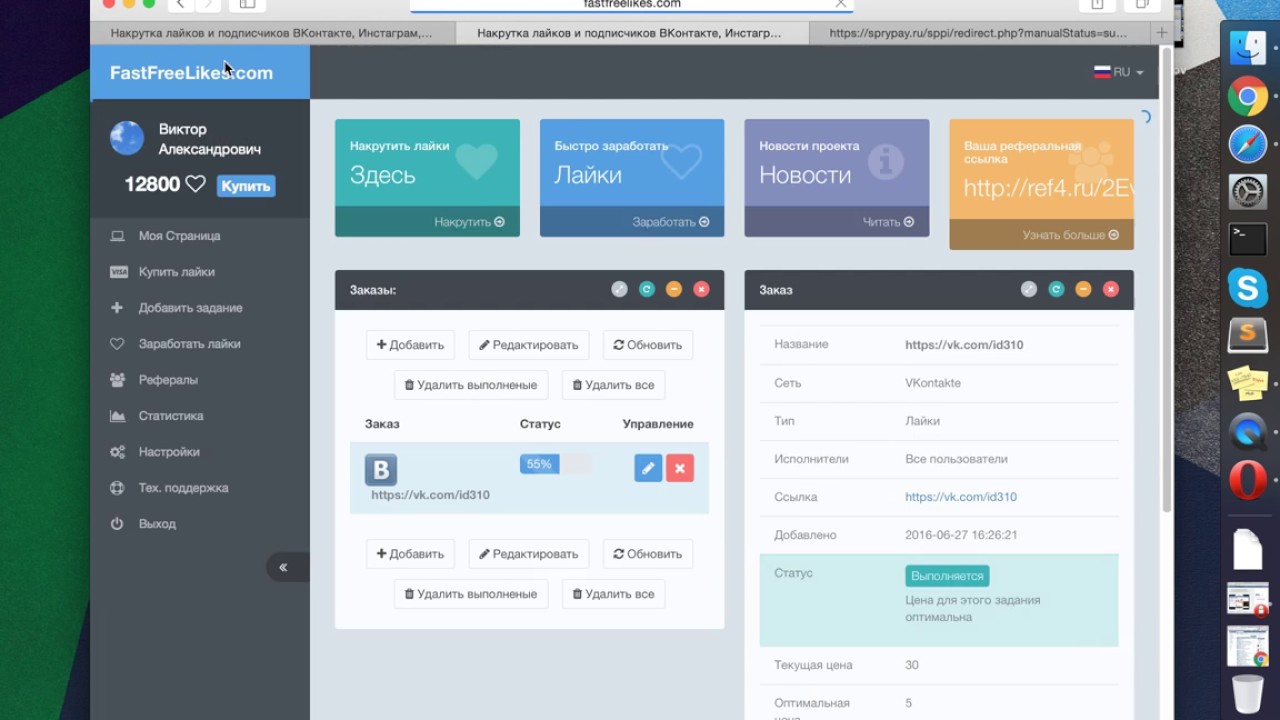
Task: Open the RU language dropdown
Action: click(1118, 72)
